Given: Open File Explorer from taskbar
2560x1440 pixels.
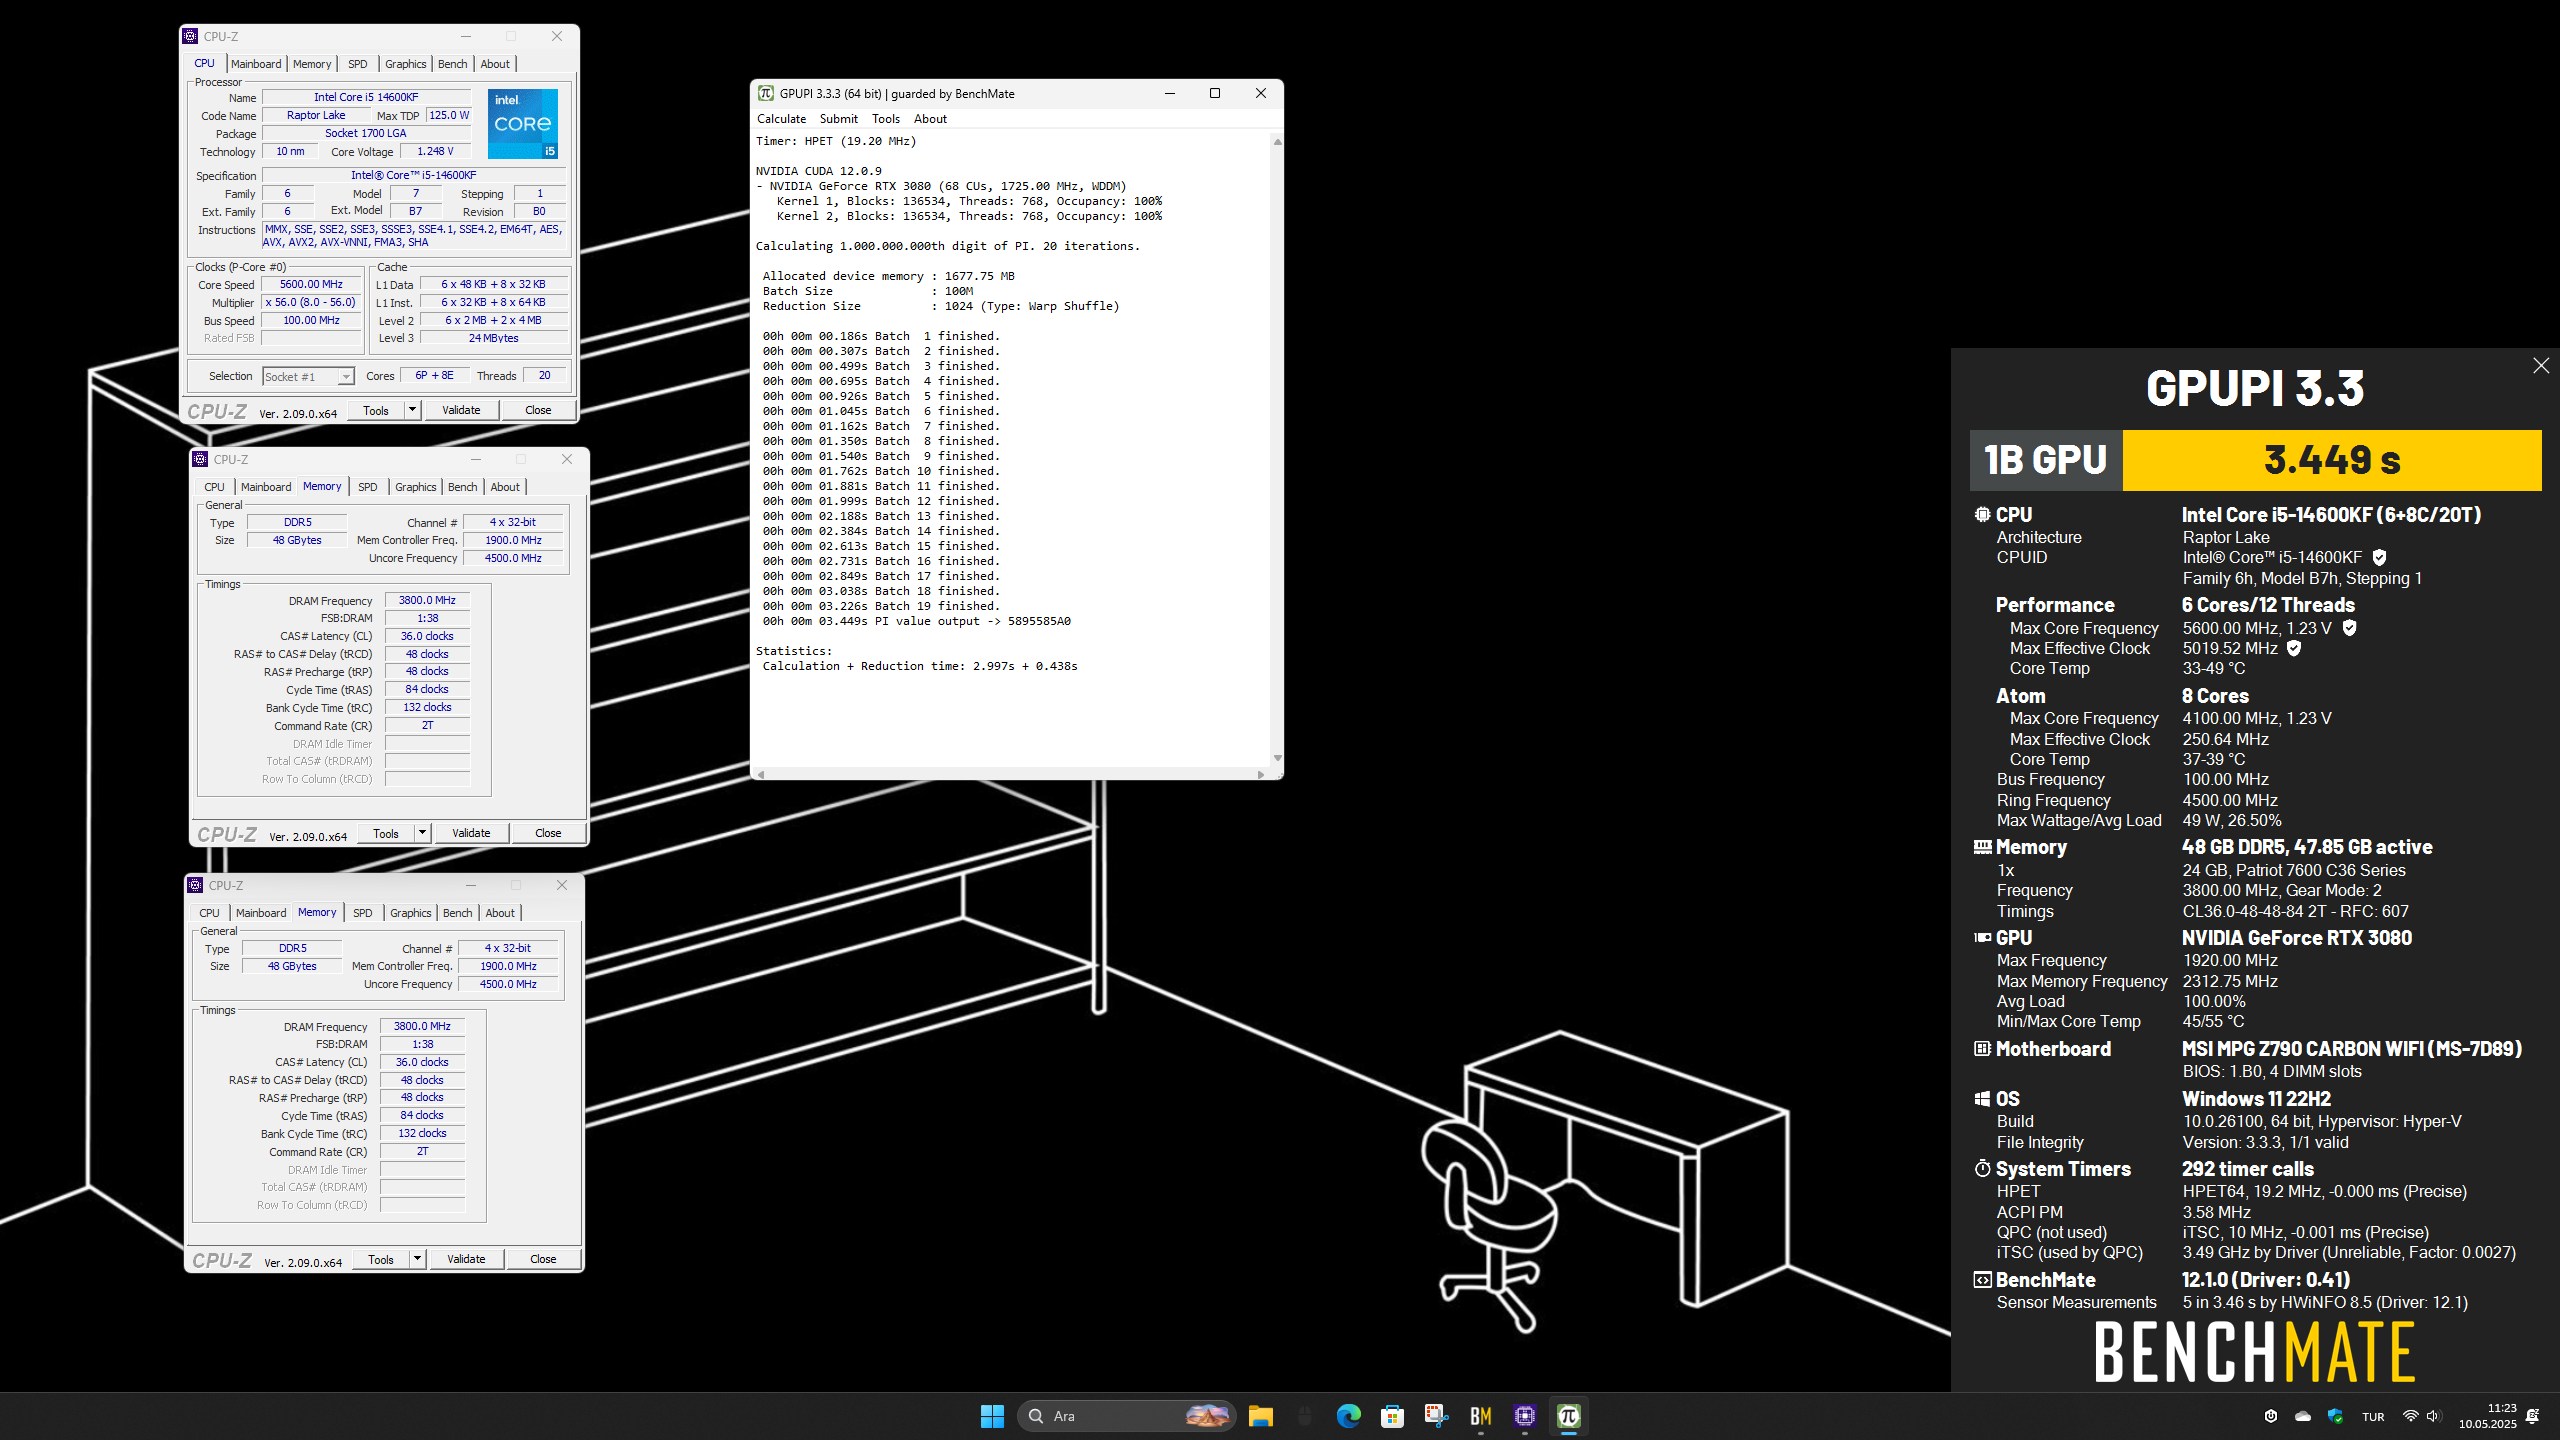Looking at the screenshot, I should (x=1260, y=1416).
